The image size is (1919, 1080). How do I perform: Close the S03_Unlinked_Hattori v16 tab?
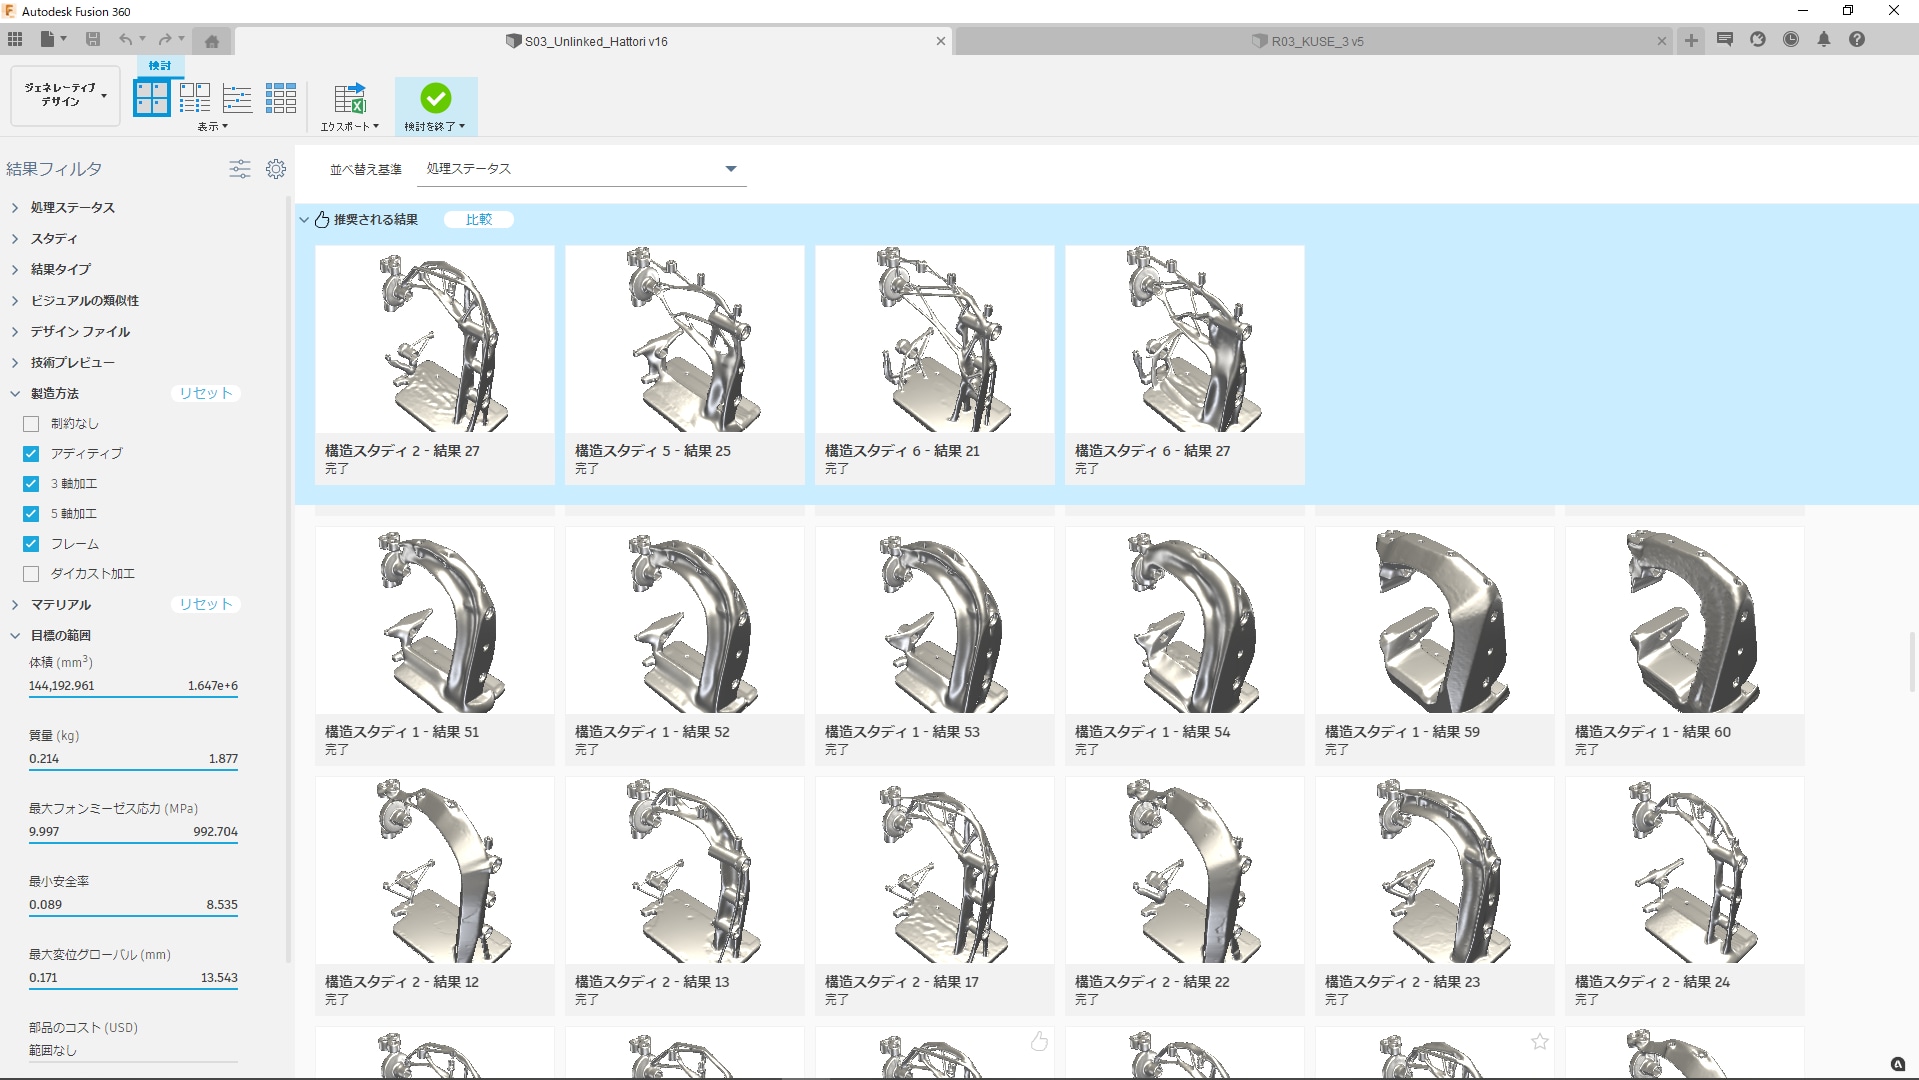pyautogui.click(x=941, y=41)
